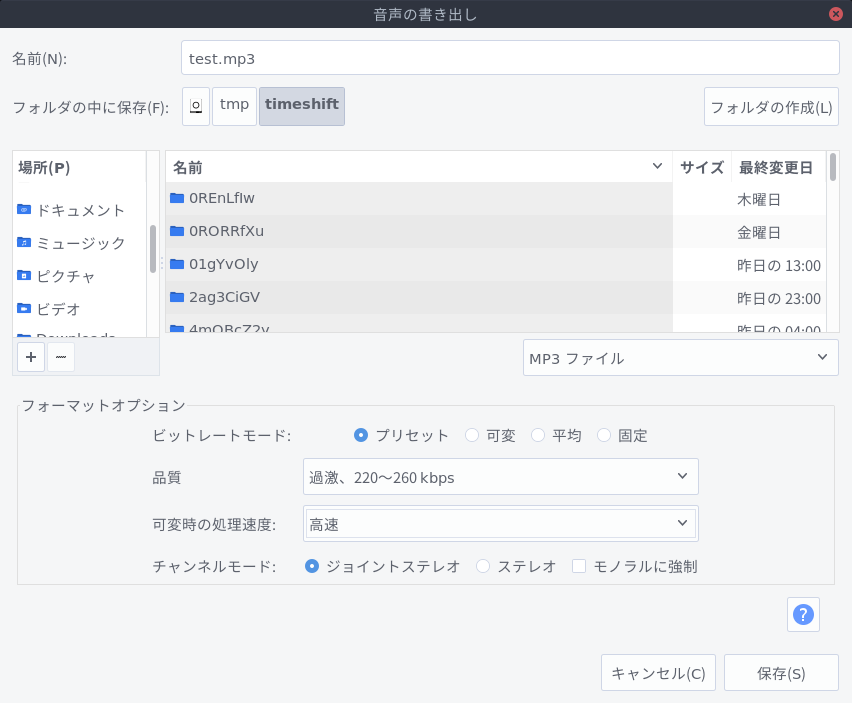Click the help question mark icon
The width and height of the screenshot is (852, 703).
pos(803,614)
